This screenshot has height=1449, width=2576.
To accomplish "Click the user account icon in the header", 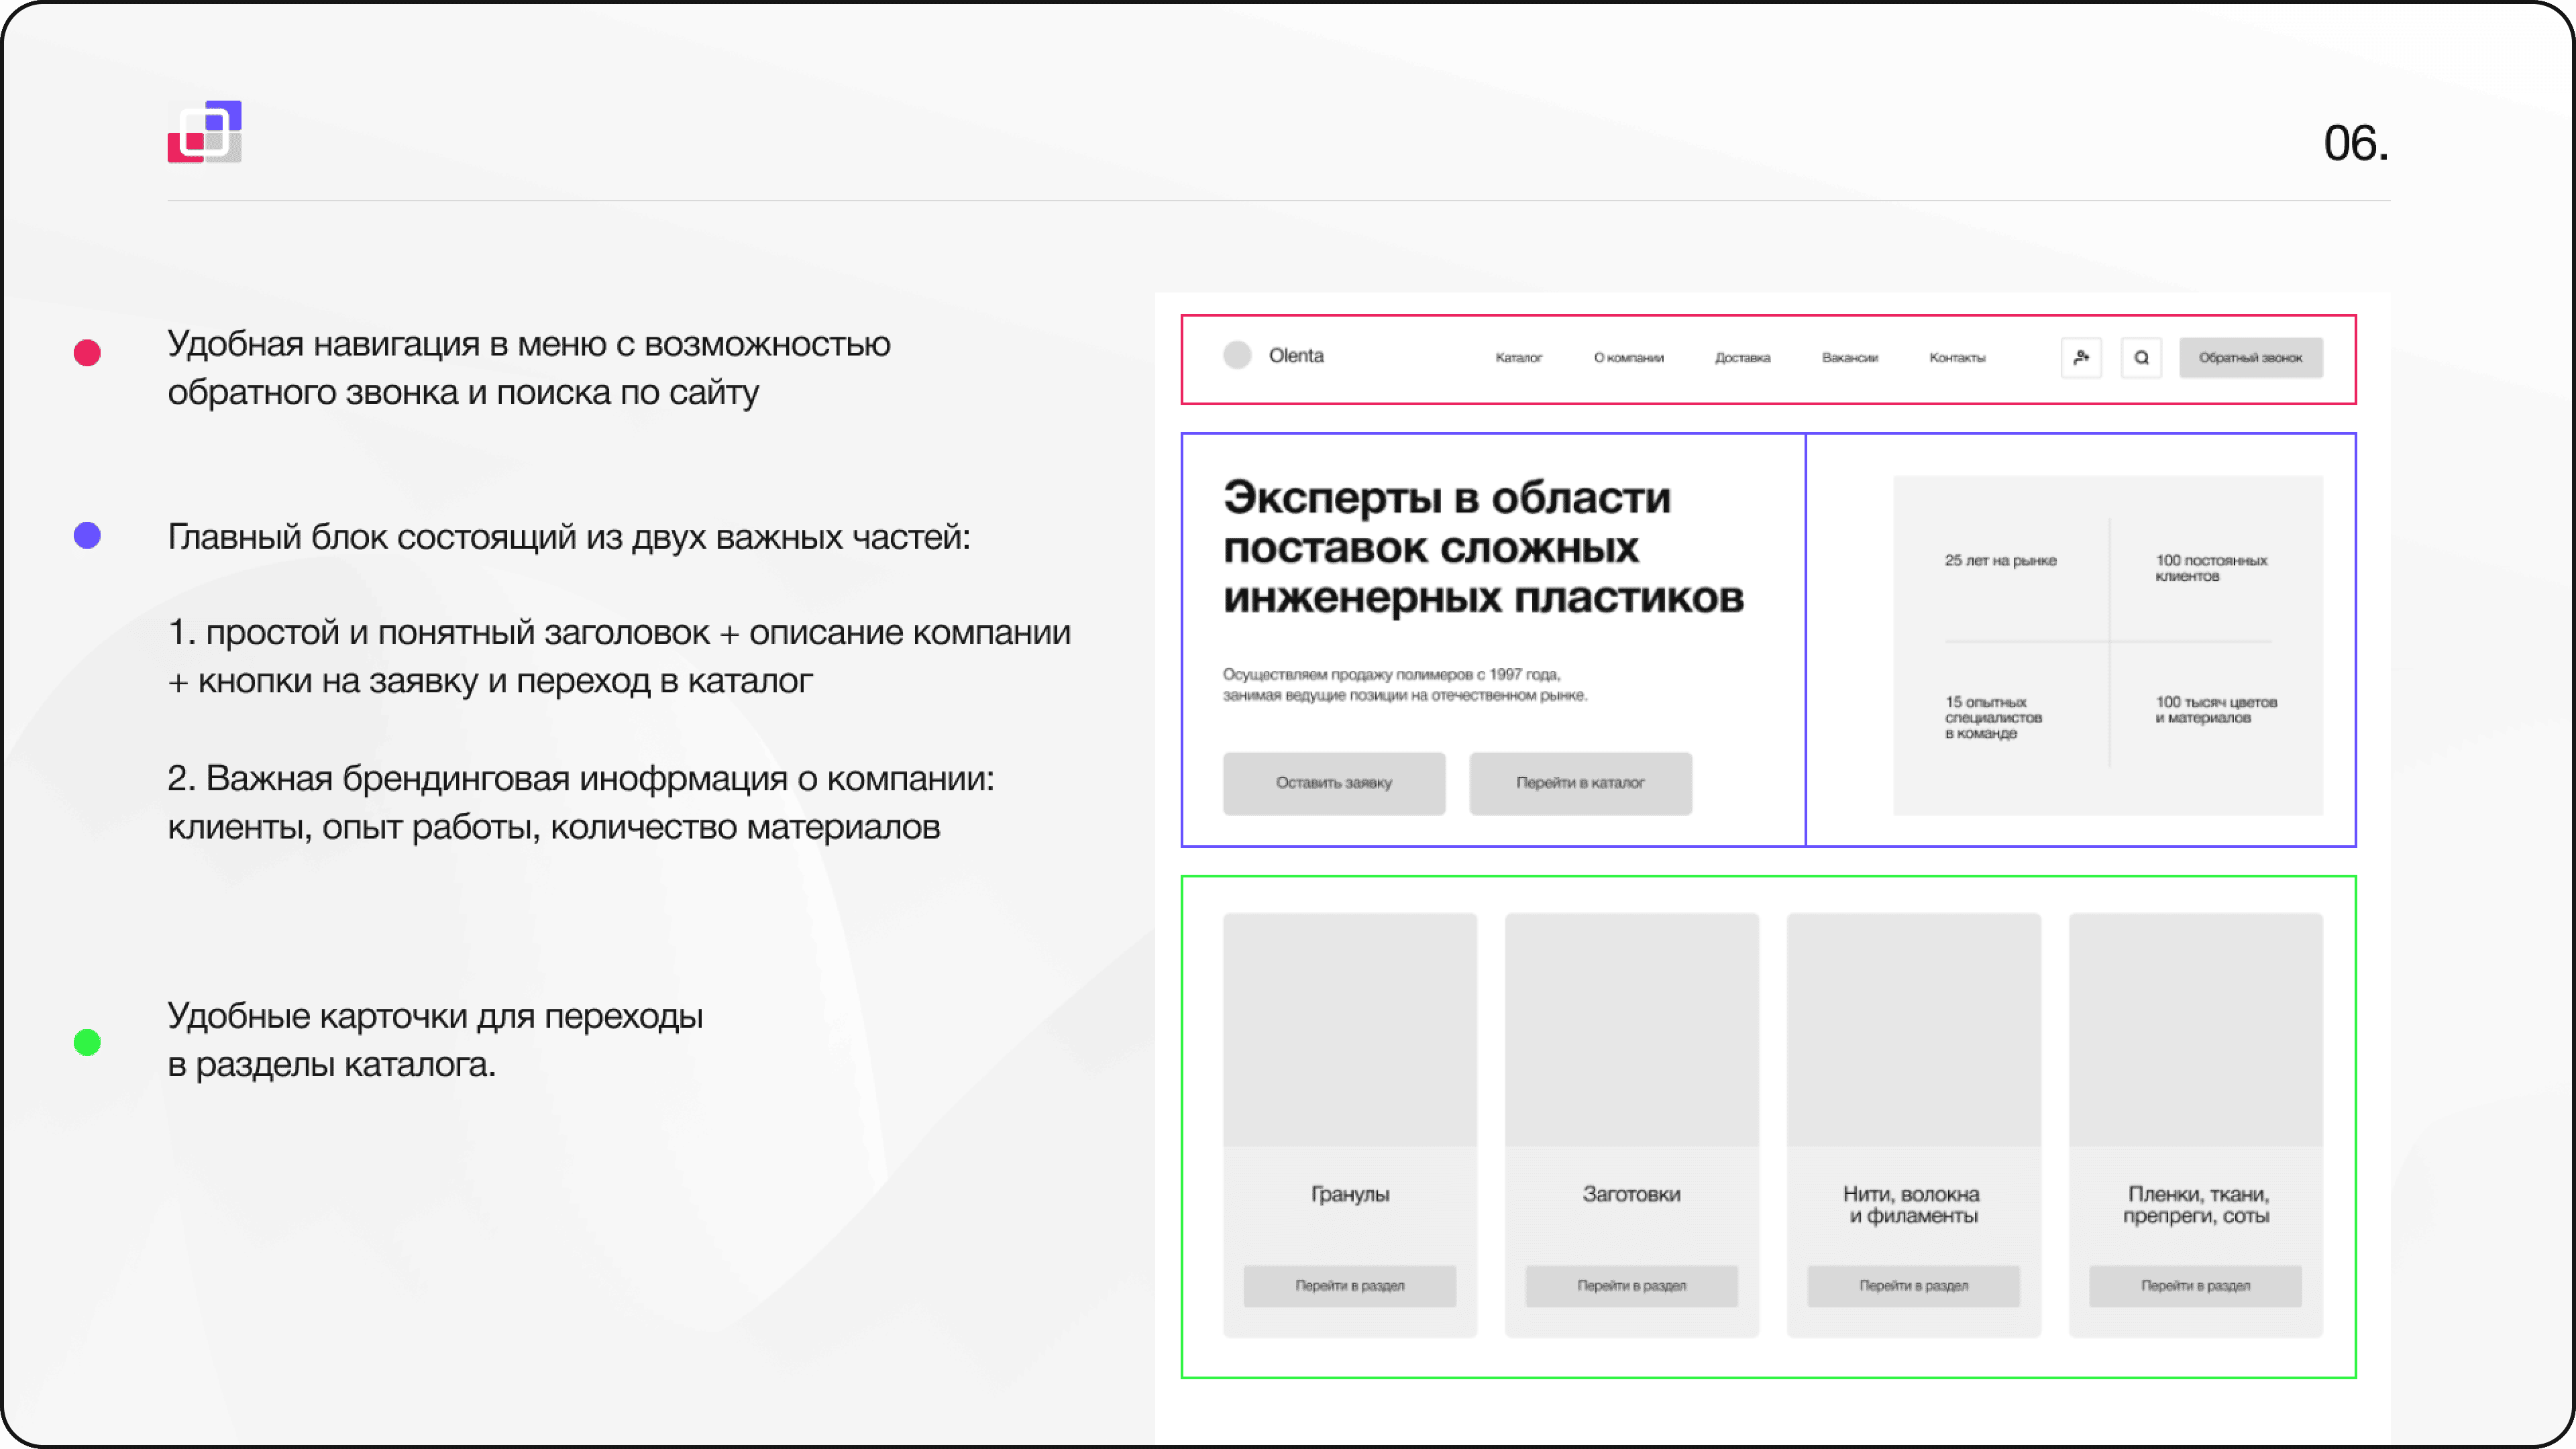I will click(2081, 357).
